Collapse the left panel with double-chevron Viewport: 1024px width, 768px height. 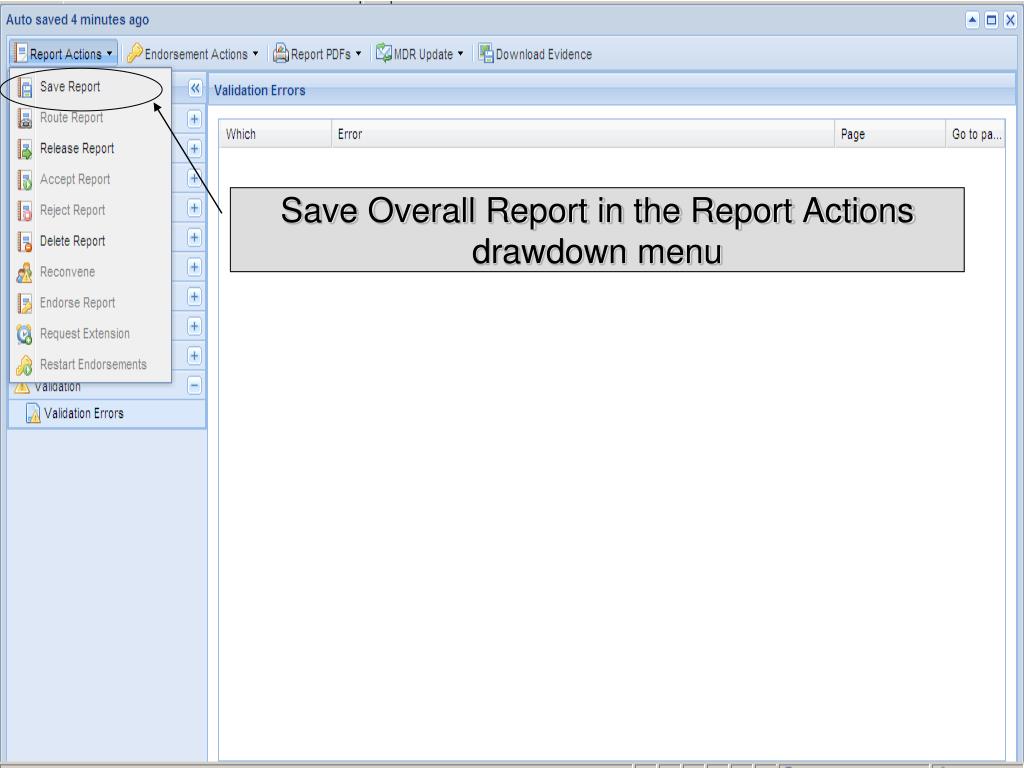195,88
